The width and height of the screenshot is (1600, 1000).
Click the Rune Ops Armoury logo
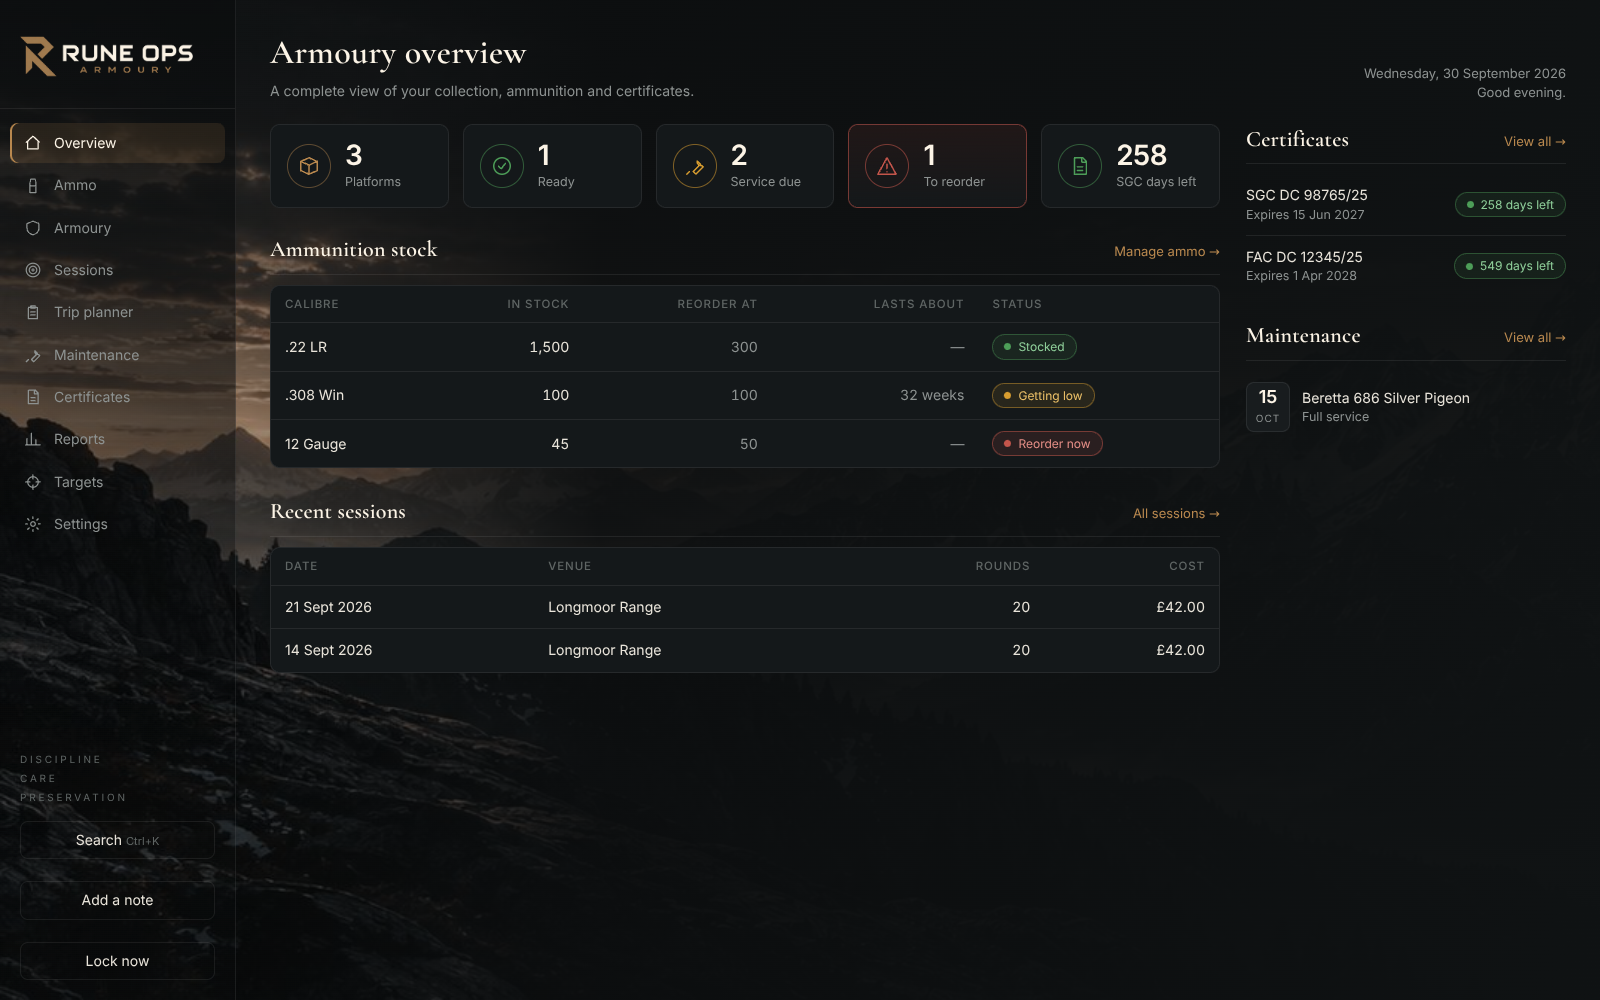click(x=108, y=56)
